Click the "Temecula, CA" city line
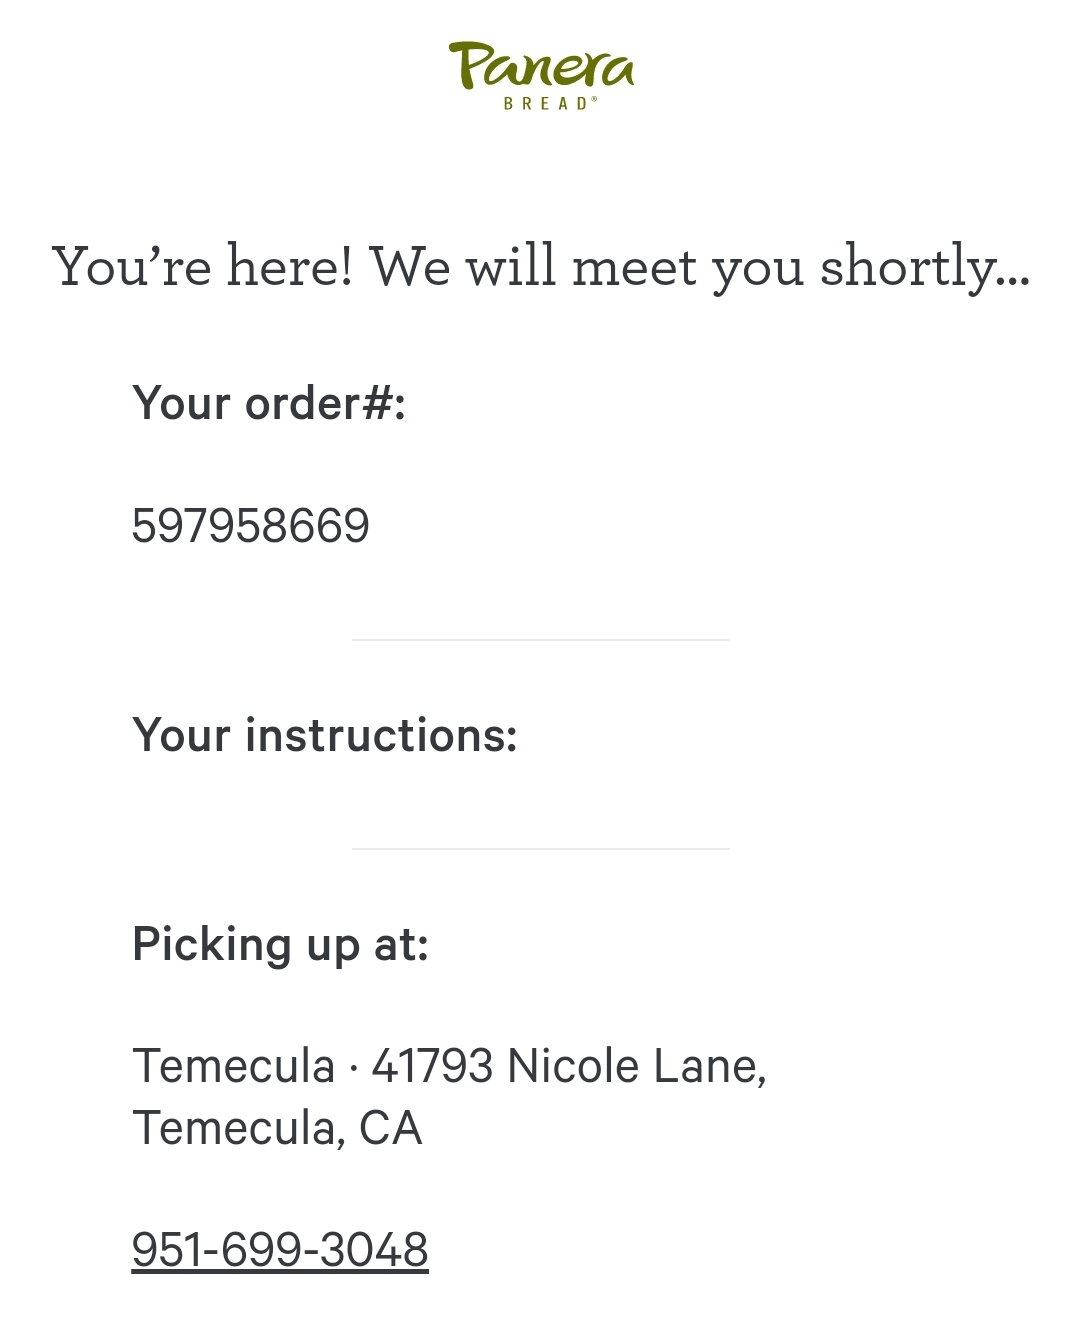1079x1341 pixels. tap(277, 1128)
